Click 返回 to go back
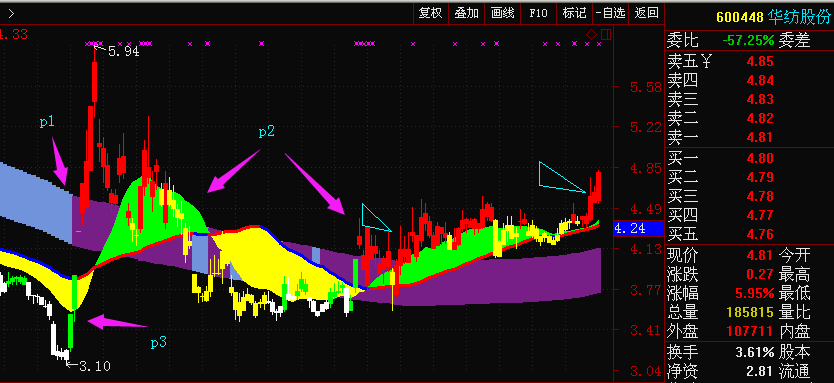The width and height of the screenshot is (834, 383). coord(646,13)
